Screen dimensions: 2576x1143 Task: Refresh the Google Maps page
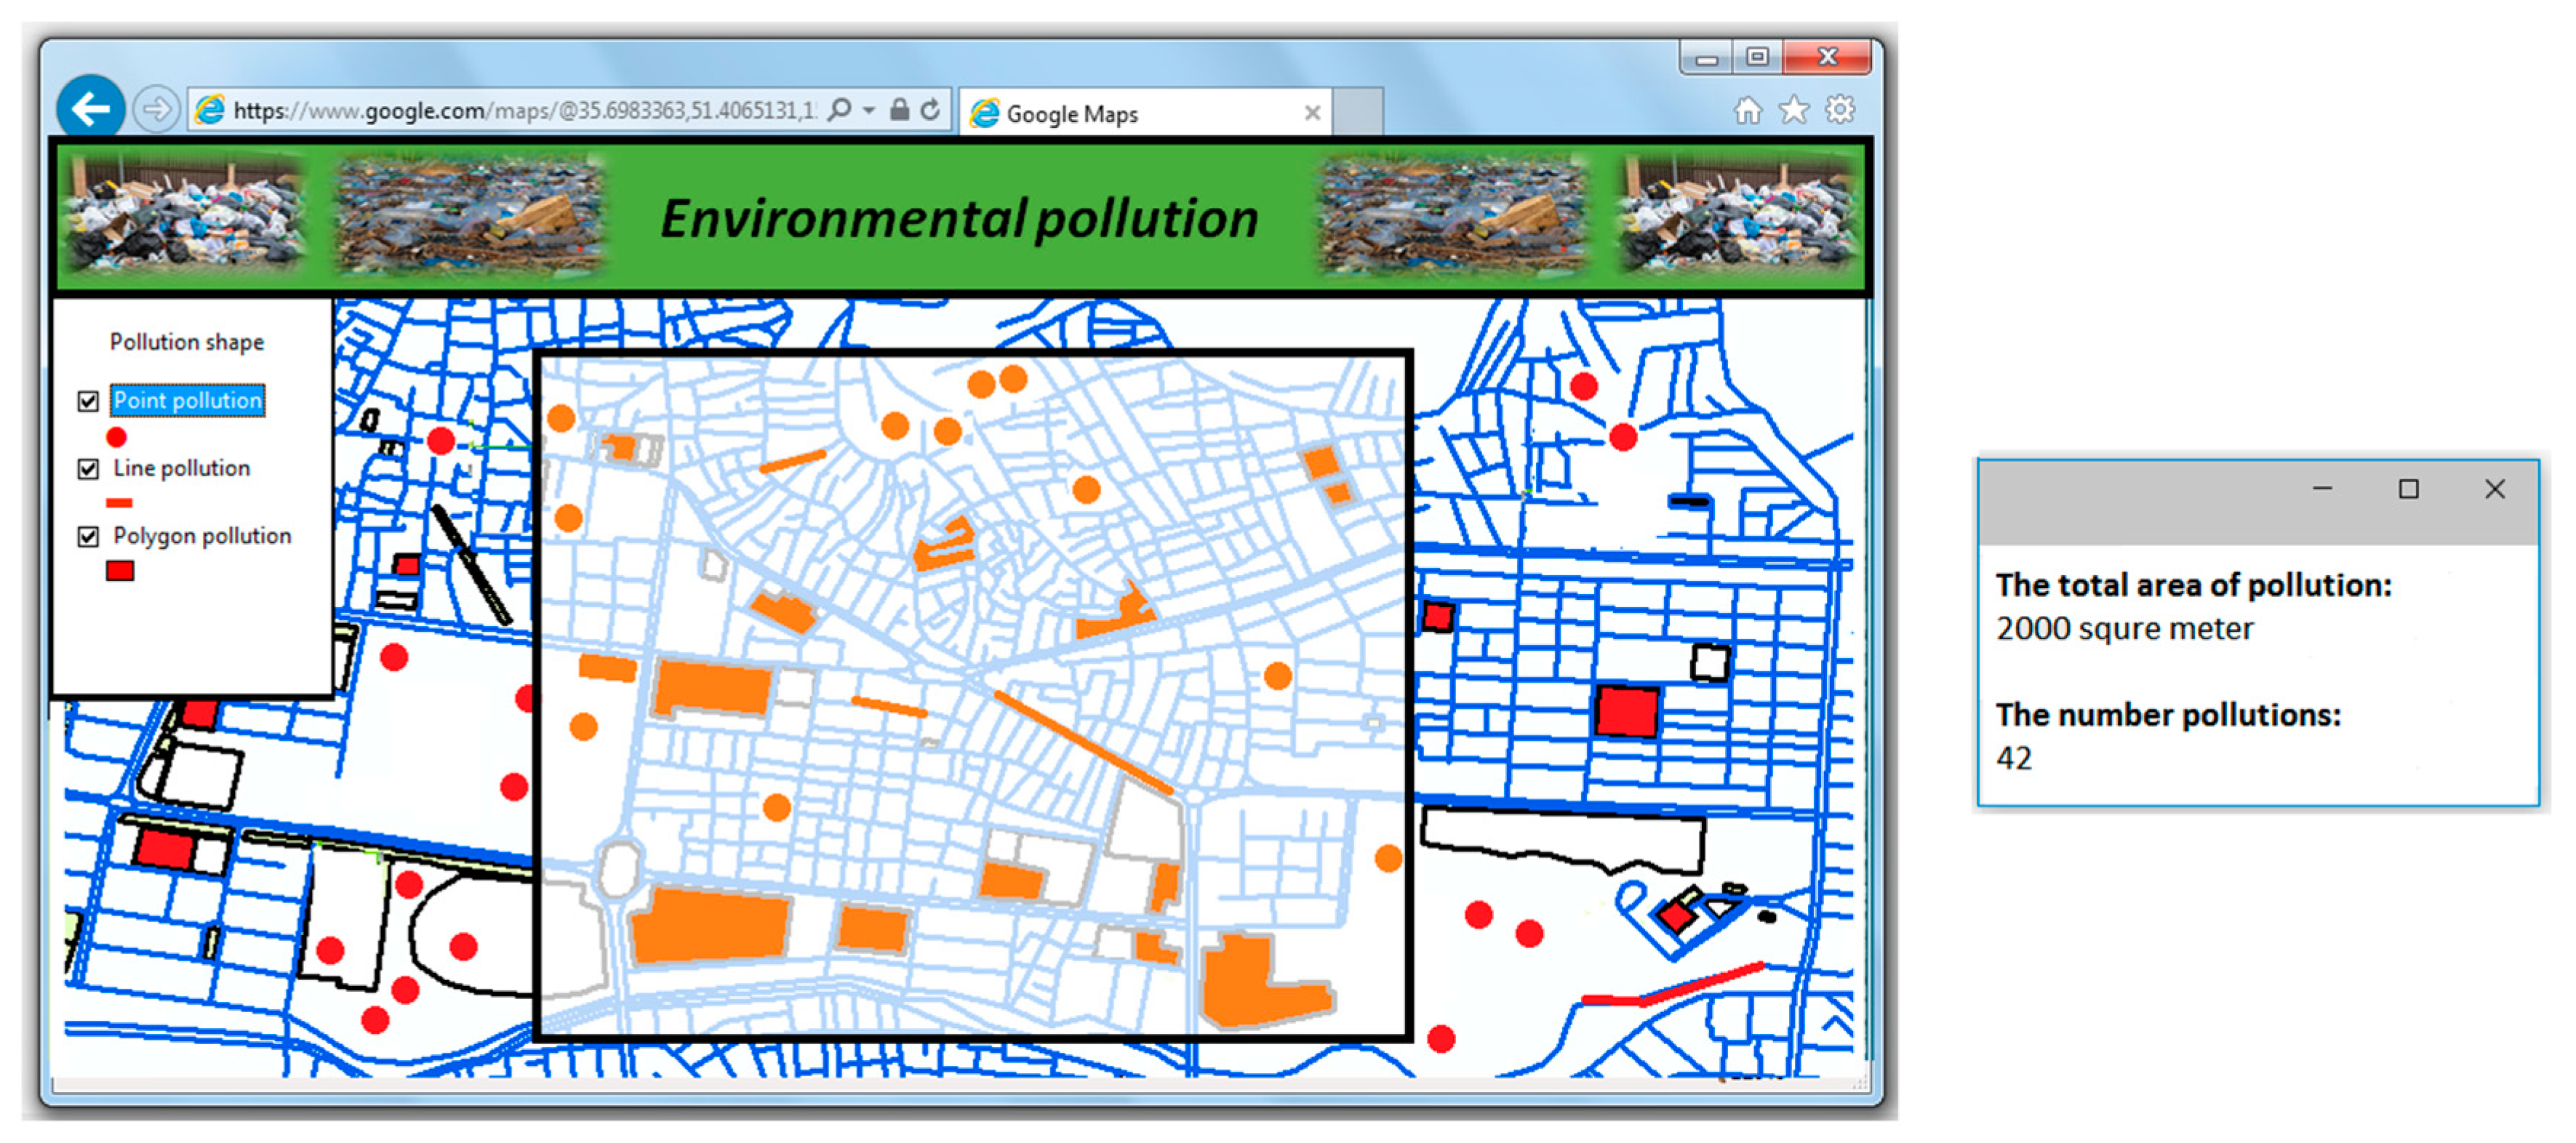point(931,110)
